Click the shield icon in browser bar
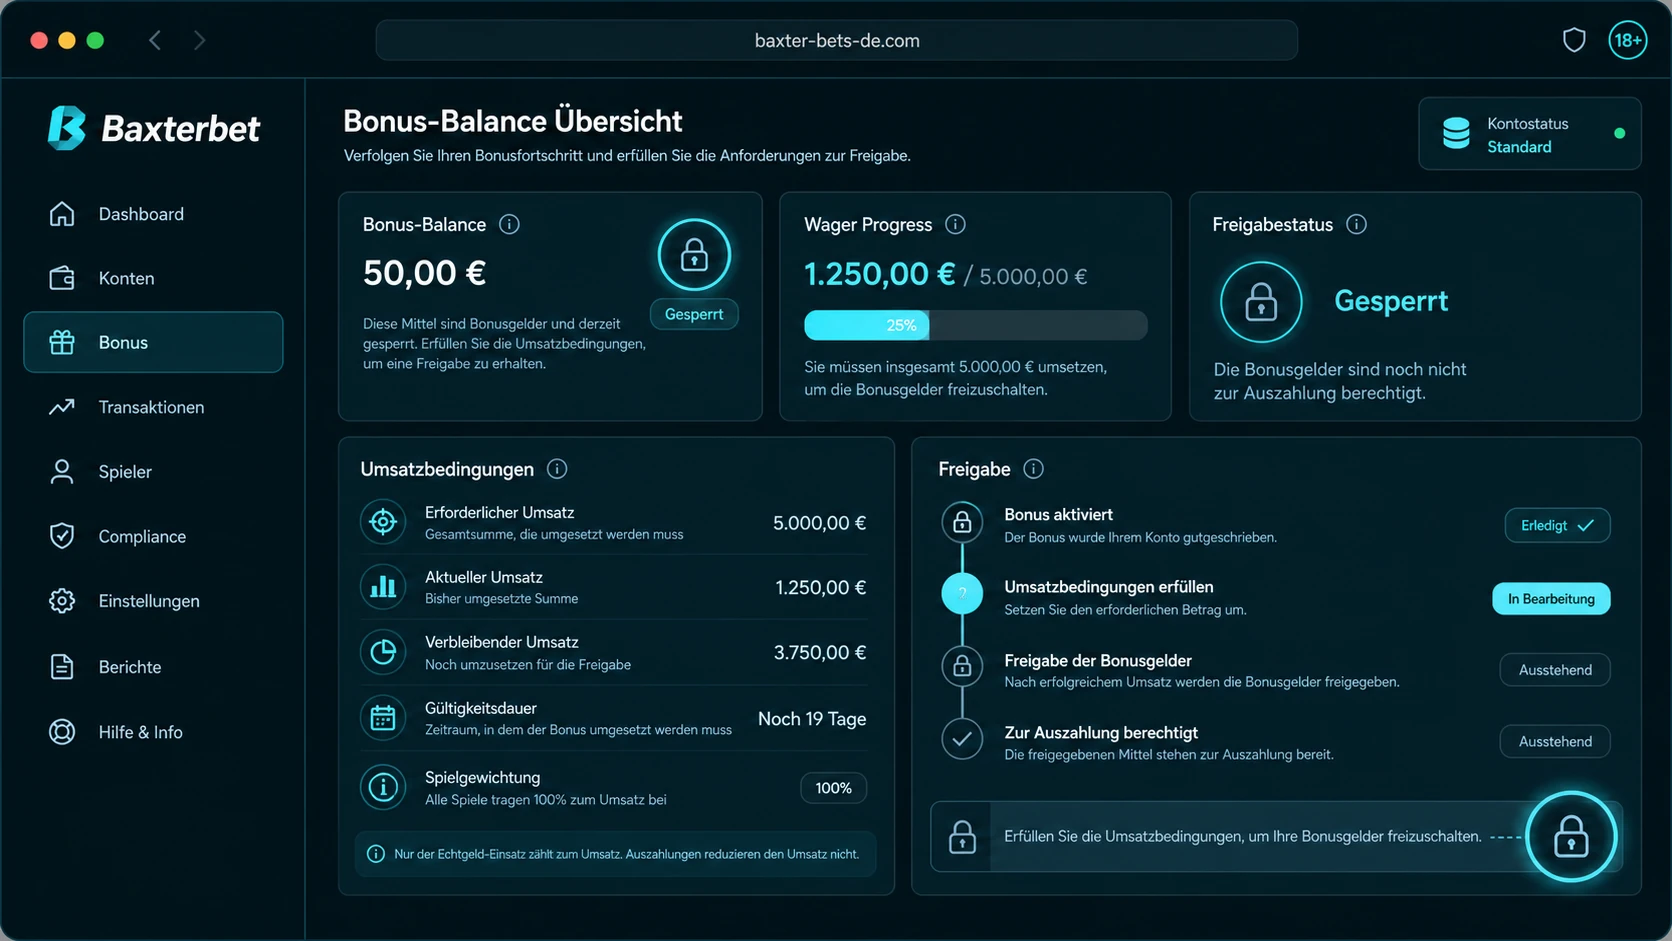The image size is (1672, 941). click(x=1574, y=40)
